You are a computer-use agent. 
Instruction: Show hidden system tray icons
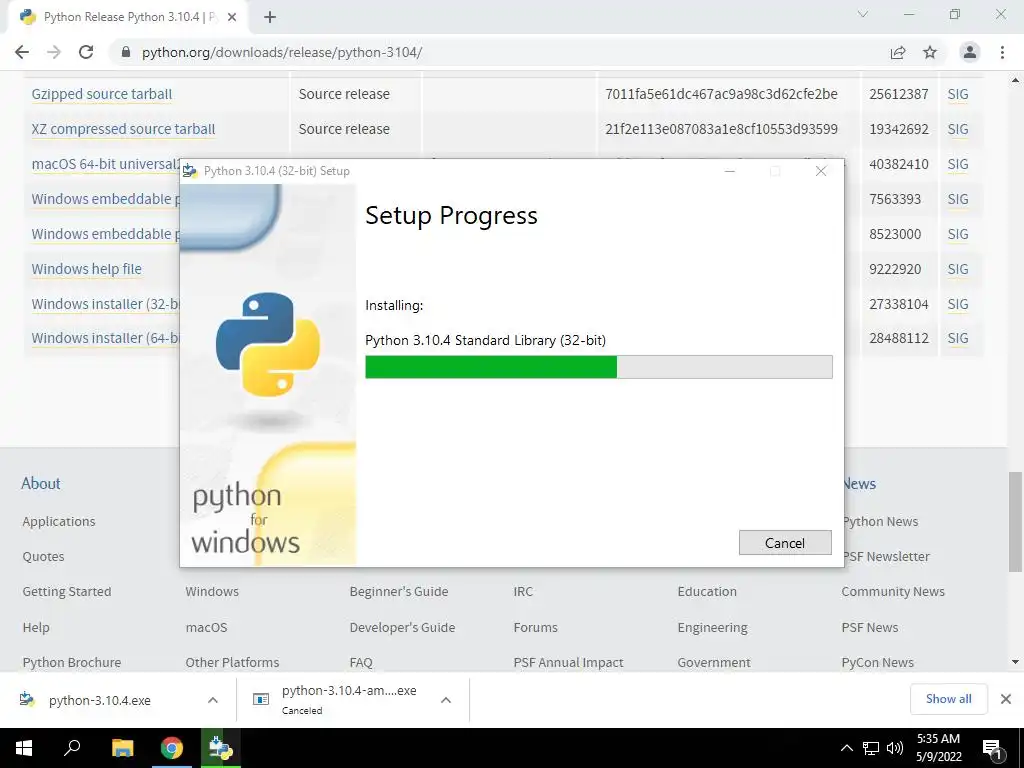pos(846,748)
